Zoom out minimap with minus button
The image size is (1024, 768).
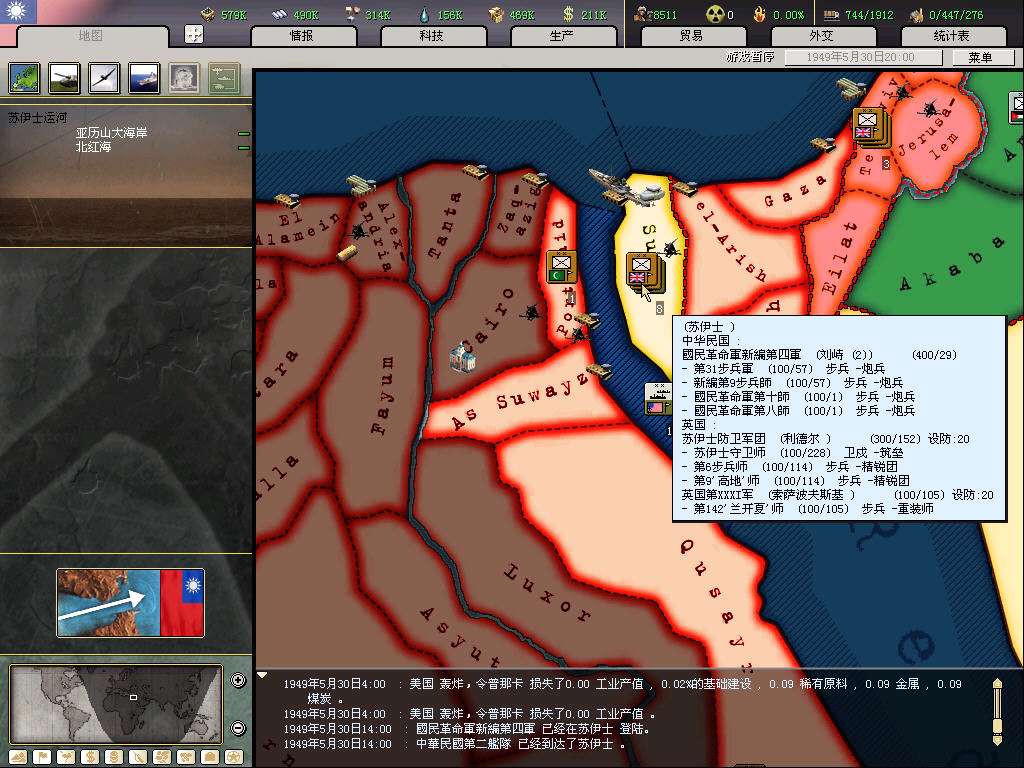(238, 728)
